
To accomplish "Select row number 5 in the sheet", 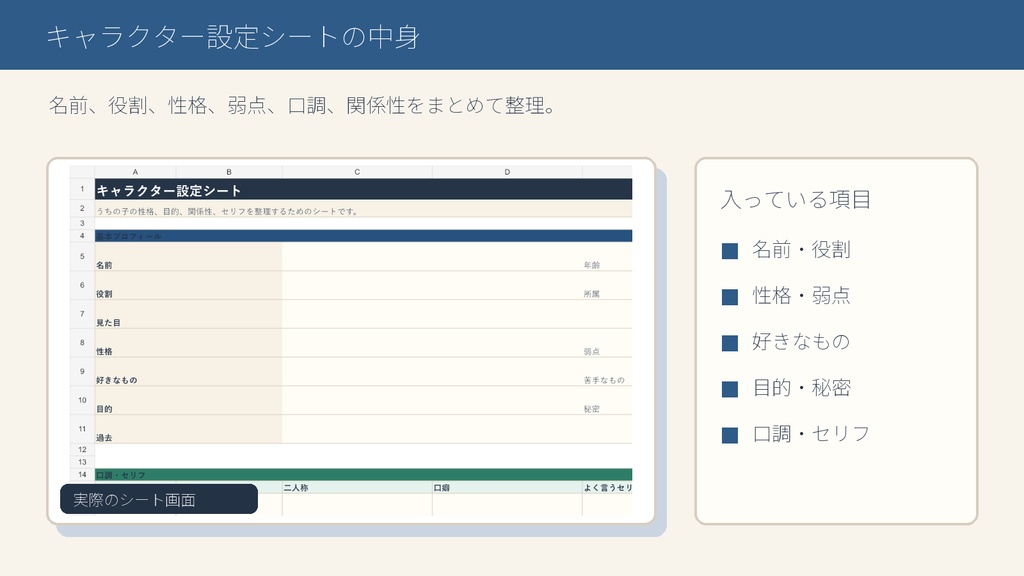I will (x=82, y=256).
